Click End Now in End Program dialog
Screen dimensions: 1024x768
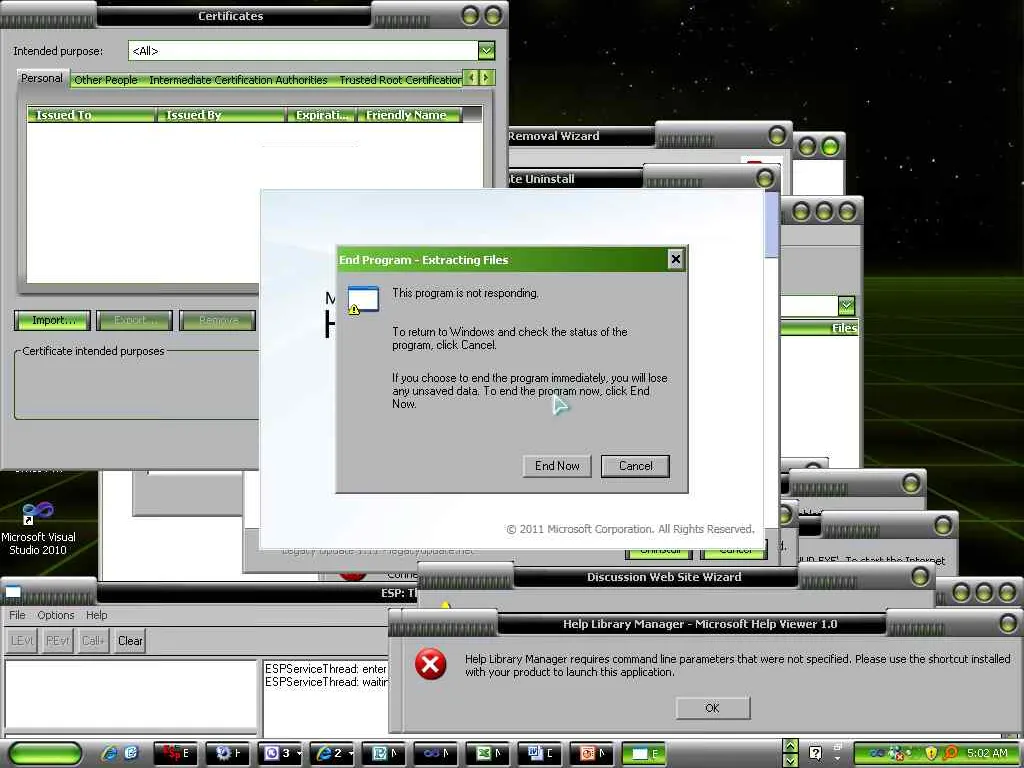557,466
